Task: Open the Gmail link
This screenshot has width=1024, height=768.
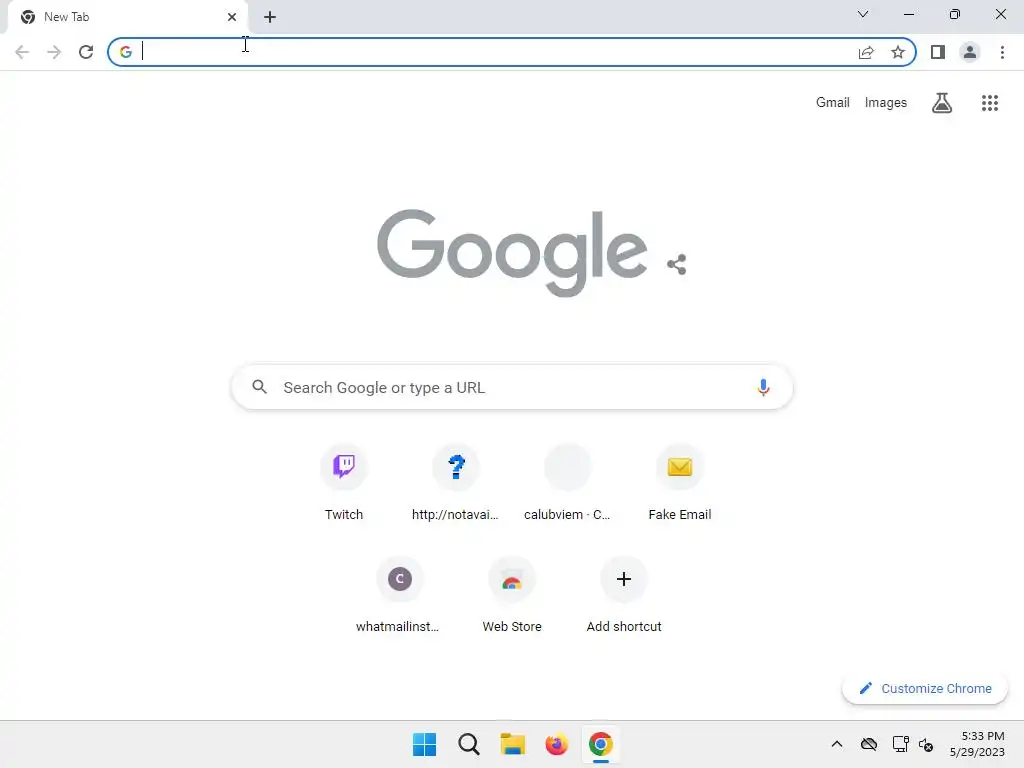Action: (x=833, y=103)
